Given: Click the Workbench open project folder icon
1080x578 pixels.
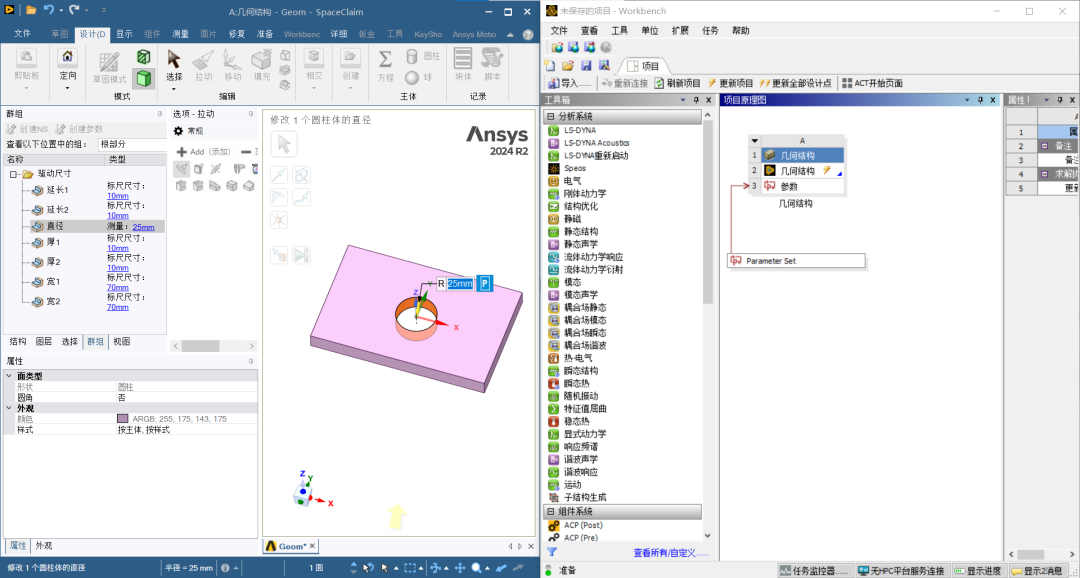Looking at the screenshot, I should (x=568, y=66).
